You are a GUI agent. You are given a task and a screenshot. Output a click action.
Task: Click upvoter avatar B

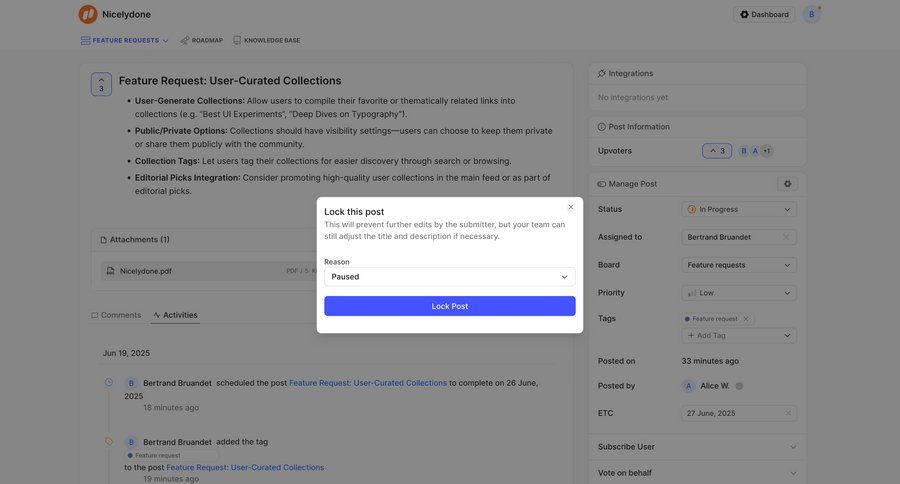pyautogui.click(x=744, y=151)
